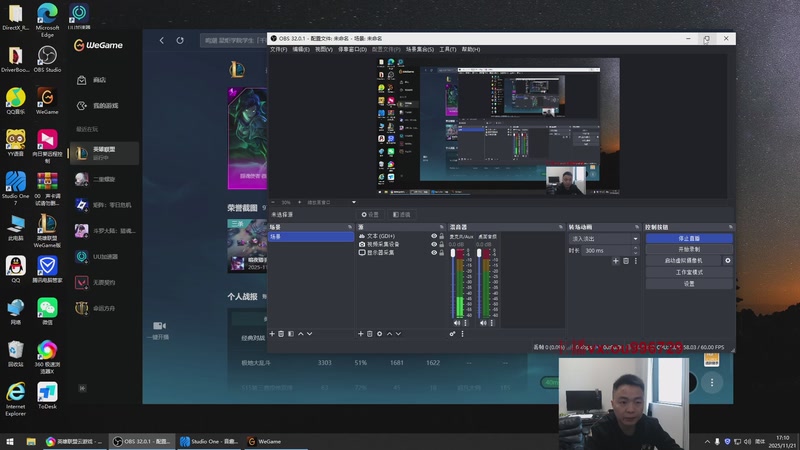Open Studio One 7 desktop shortcut
This screenshot has height=450, width=800.
(x=16, y=188)
